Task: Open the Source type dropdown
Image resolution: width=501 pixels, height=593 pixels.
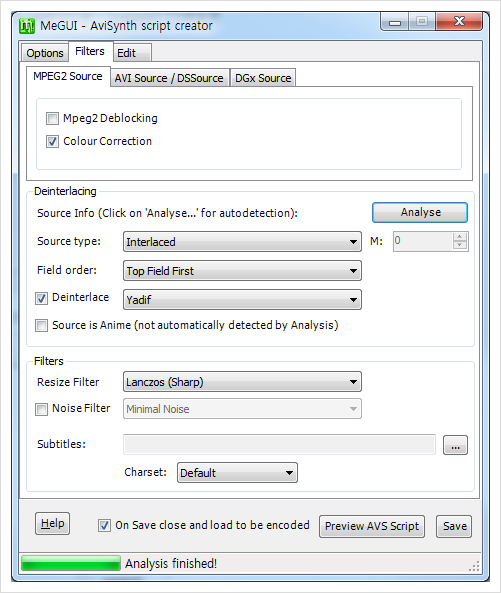Action: 242,242
